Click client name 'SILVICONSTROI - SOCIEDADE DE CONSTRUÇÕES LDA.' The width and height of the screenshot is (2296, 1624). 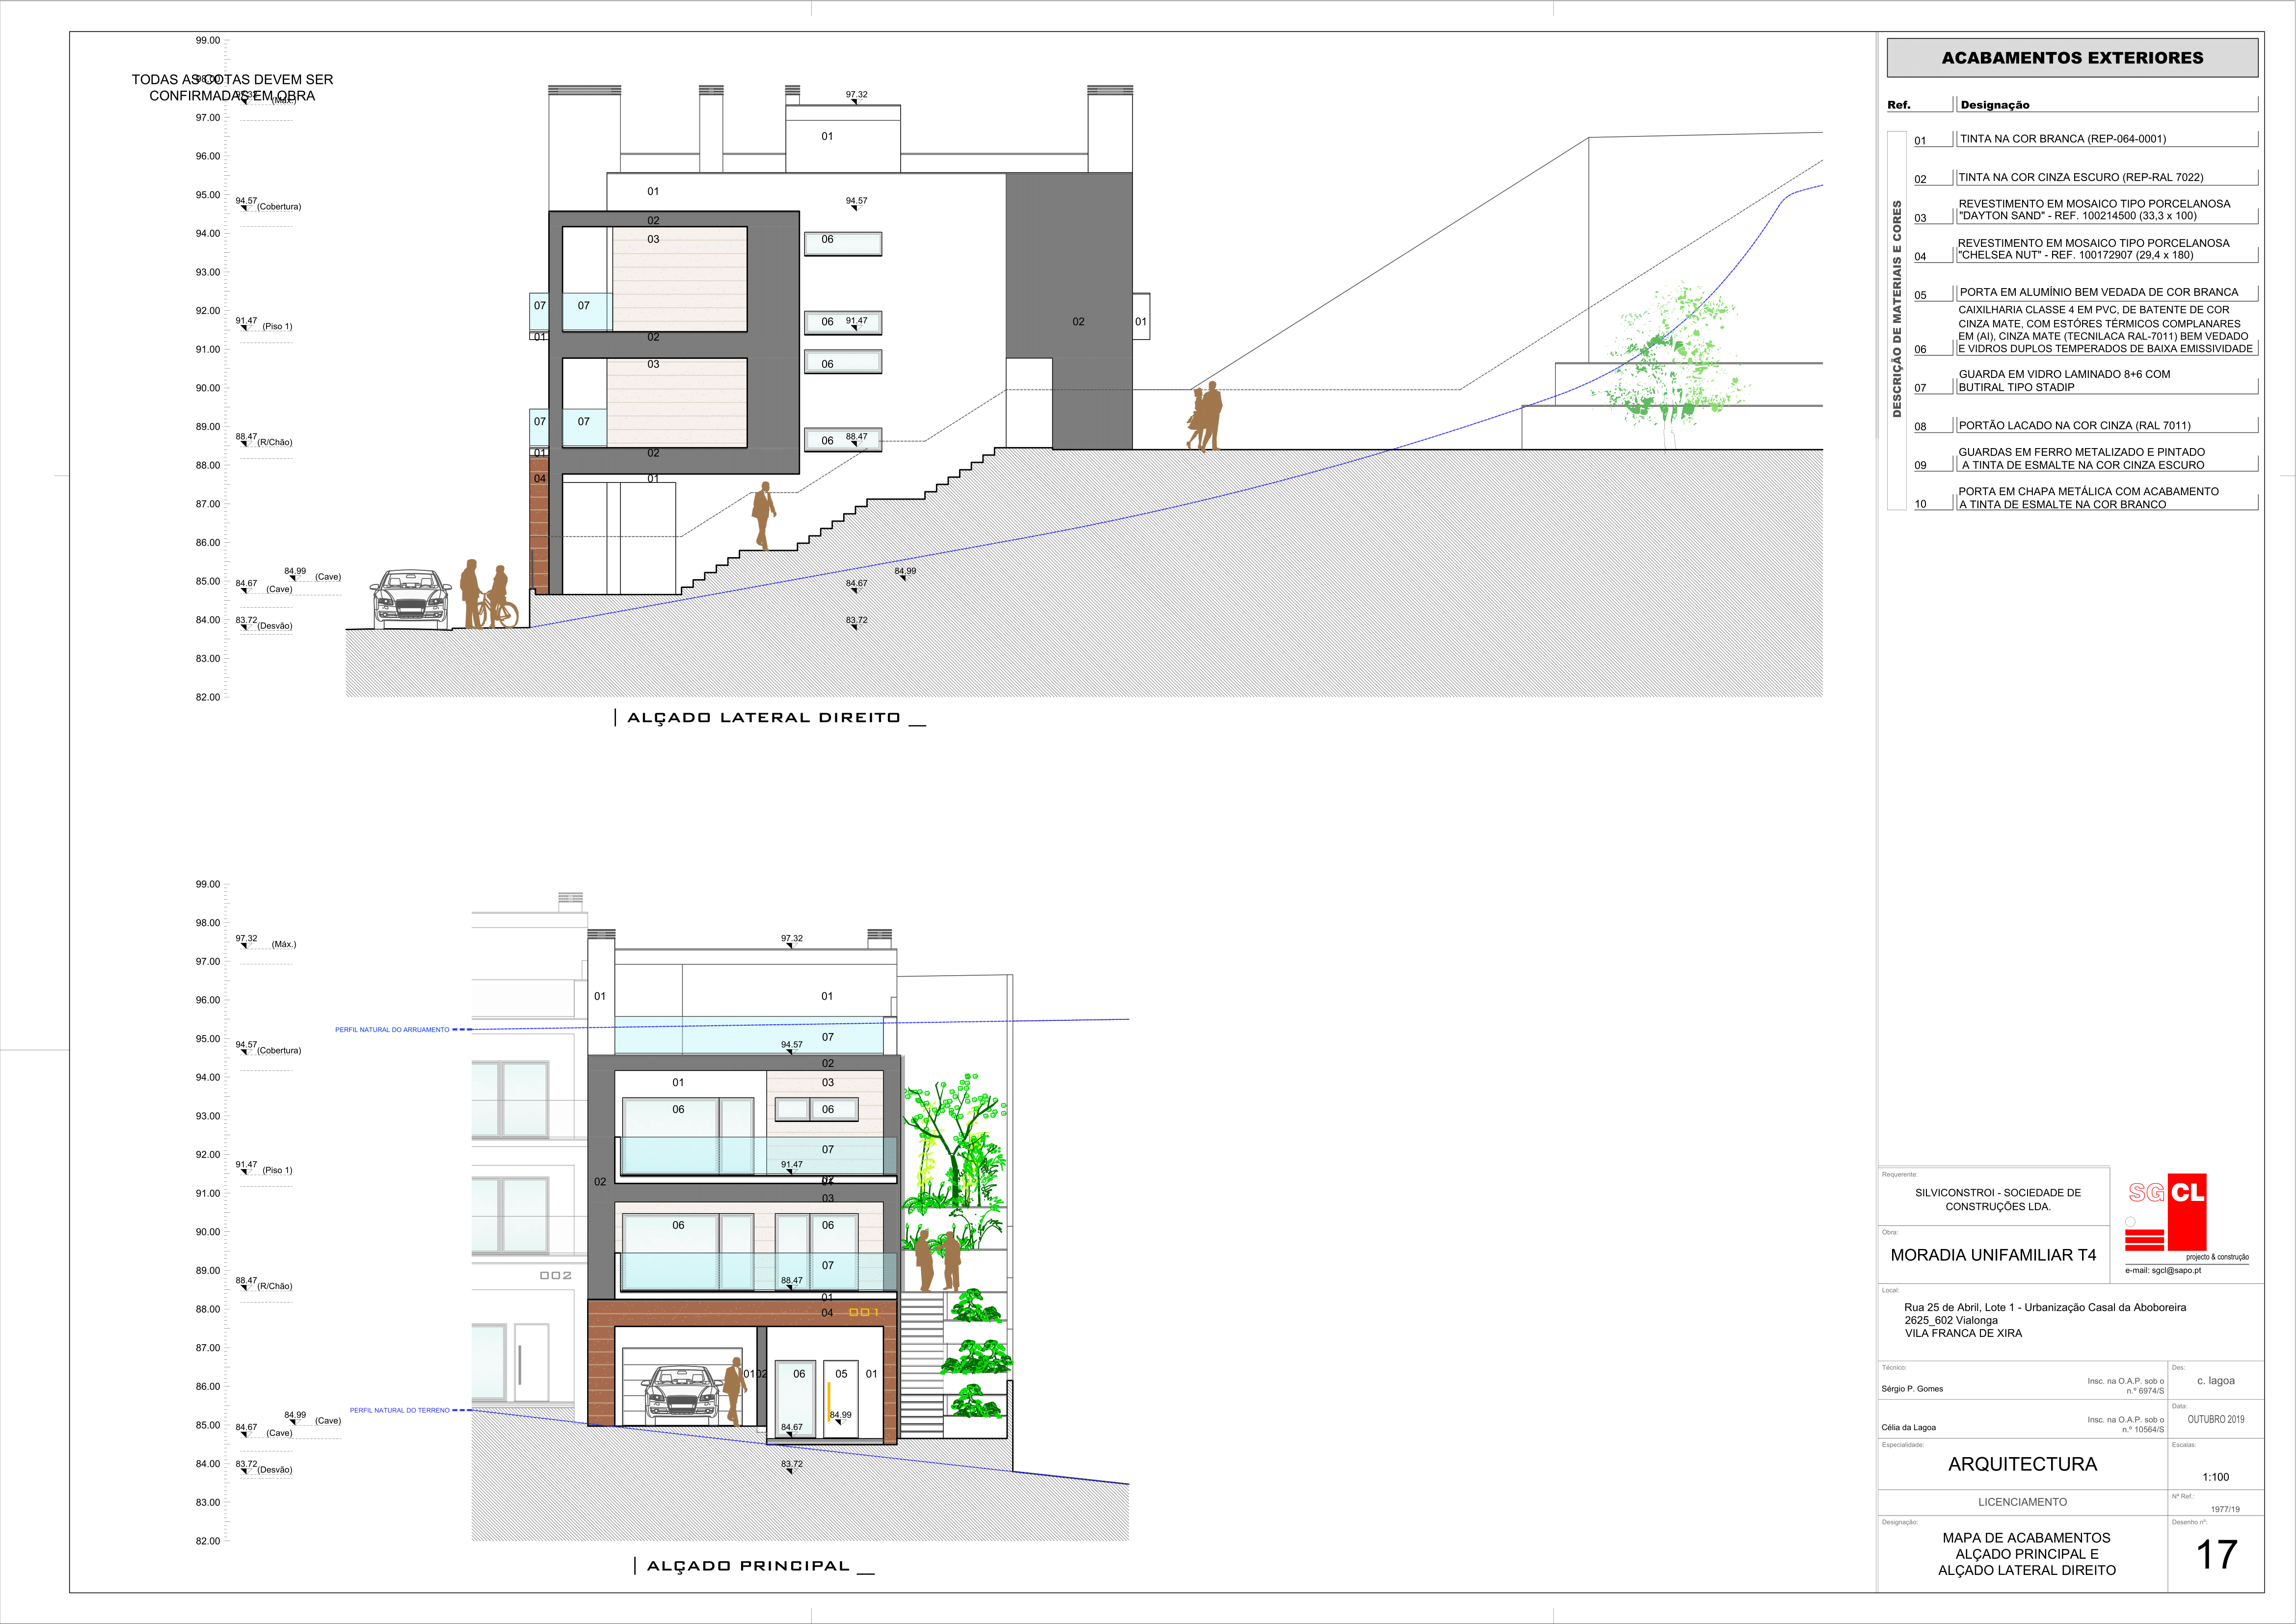click(x=1997, y=1199)
